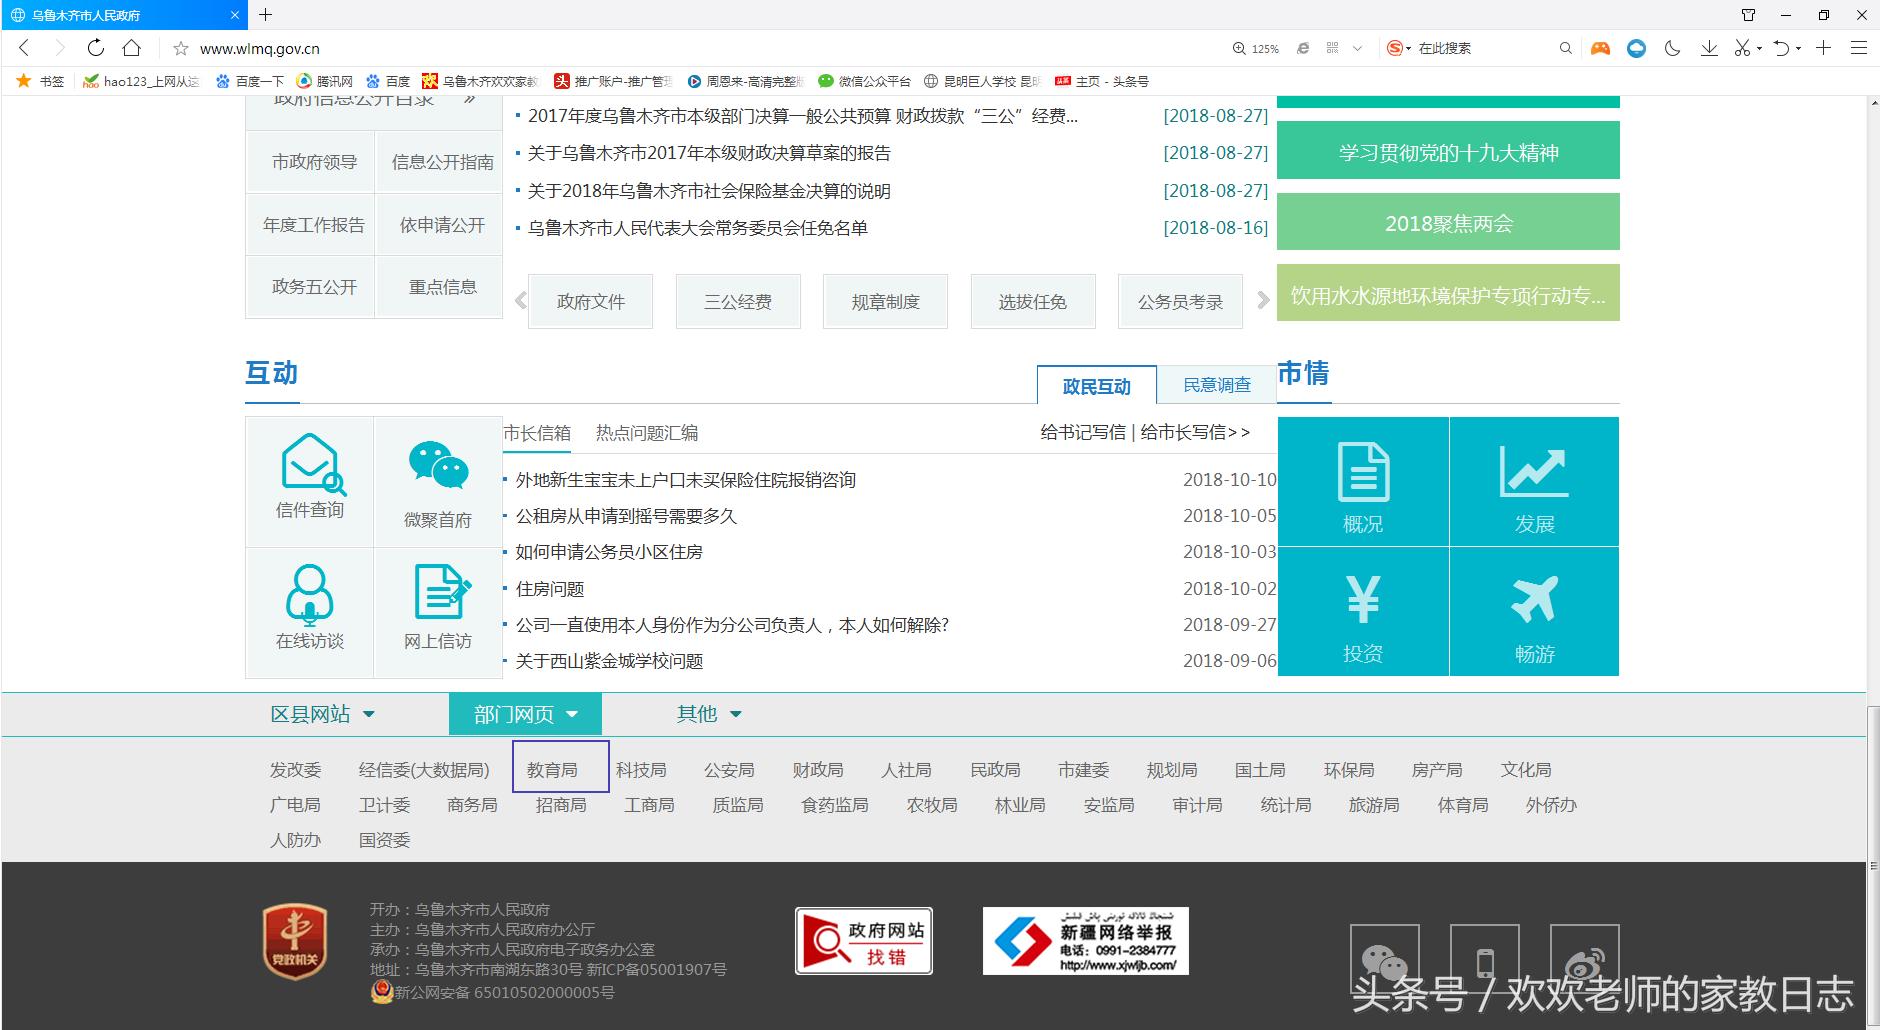Open the 其他 dropdown
1880x1030 pixels.
coord(708,713)
